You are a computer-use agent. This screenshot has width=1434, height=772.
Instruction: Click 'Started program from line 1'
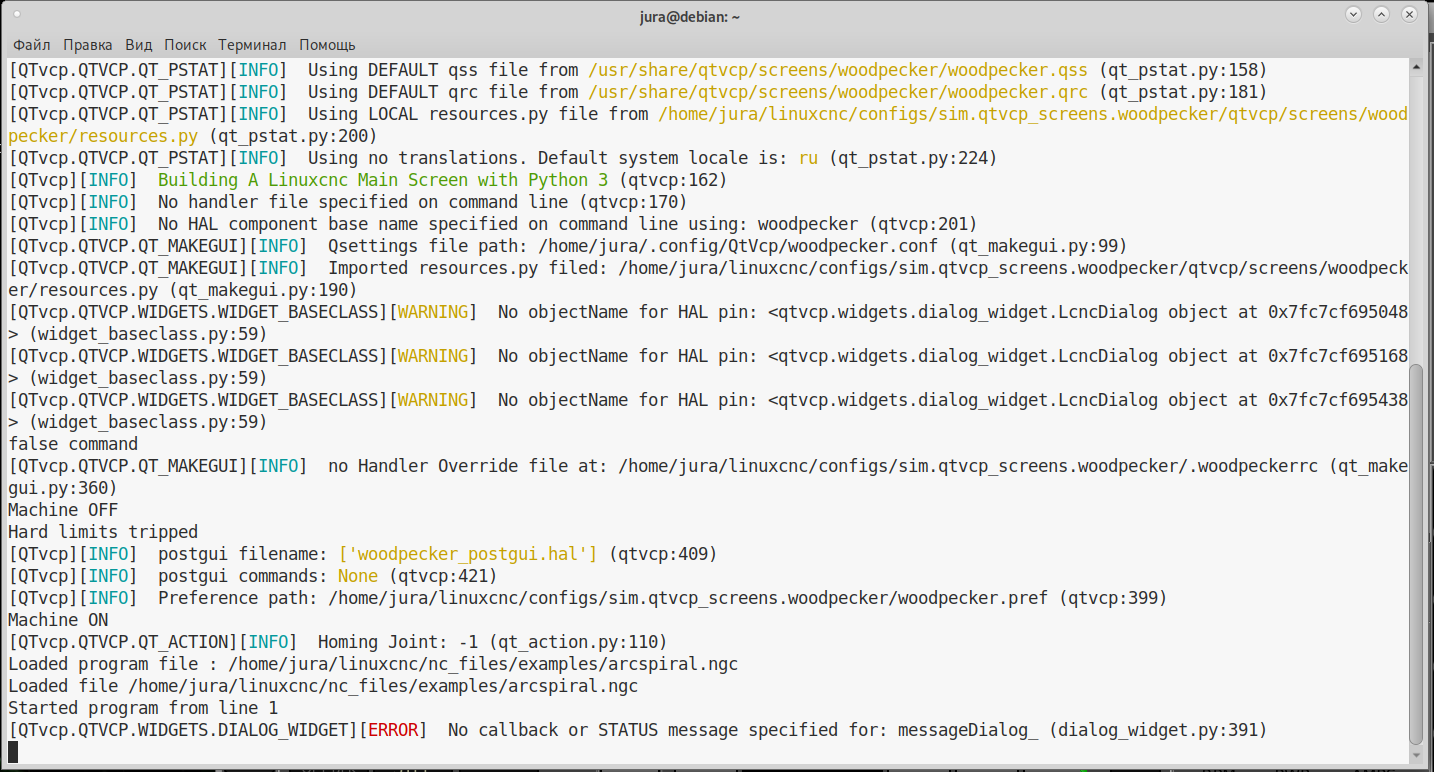click(x=143, y=708)
